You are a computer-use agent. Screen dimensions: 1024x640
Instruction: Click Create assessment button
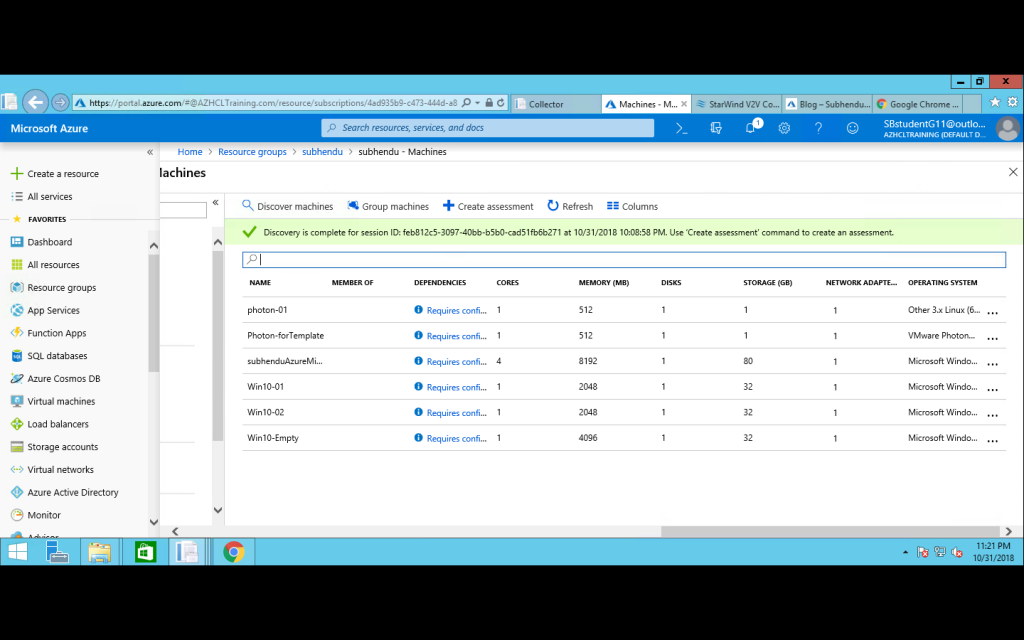[488, 206]
